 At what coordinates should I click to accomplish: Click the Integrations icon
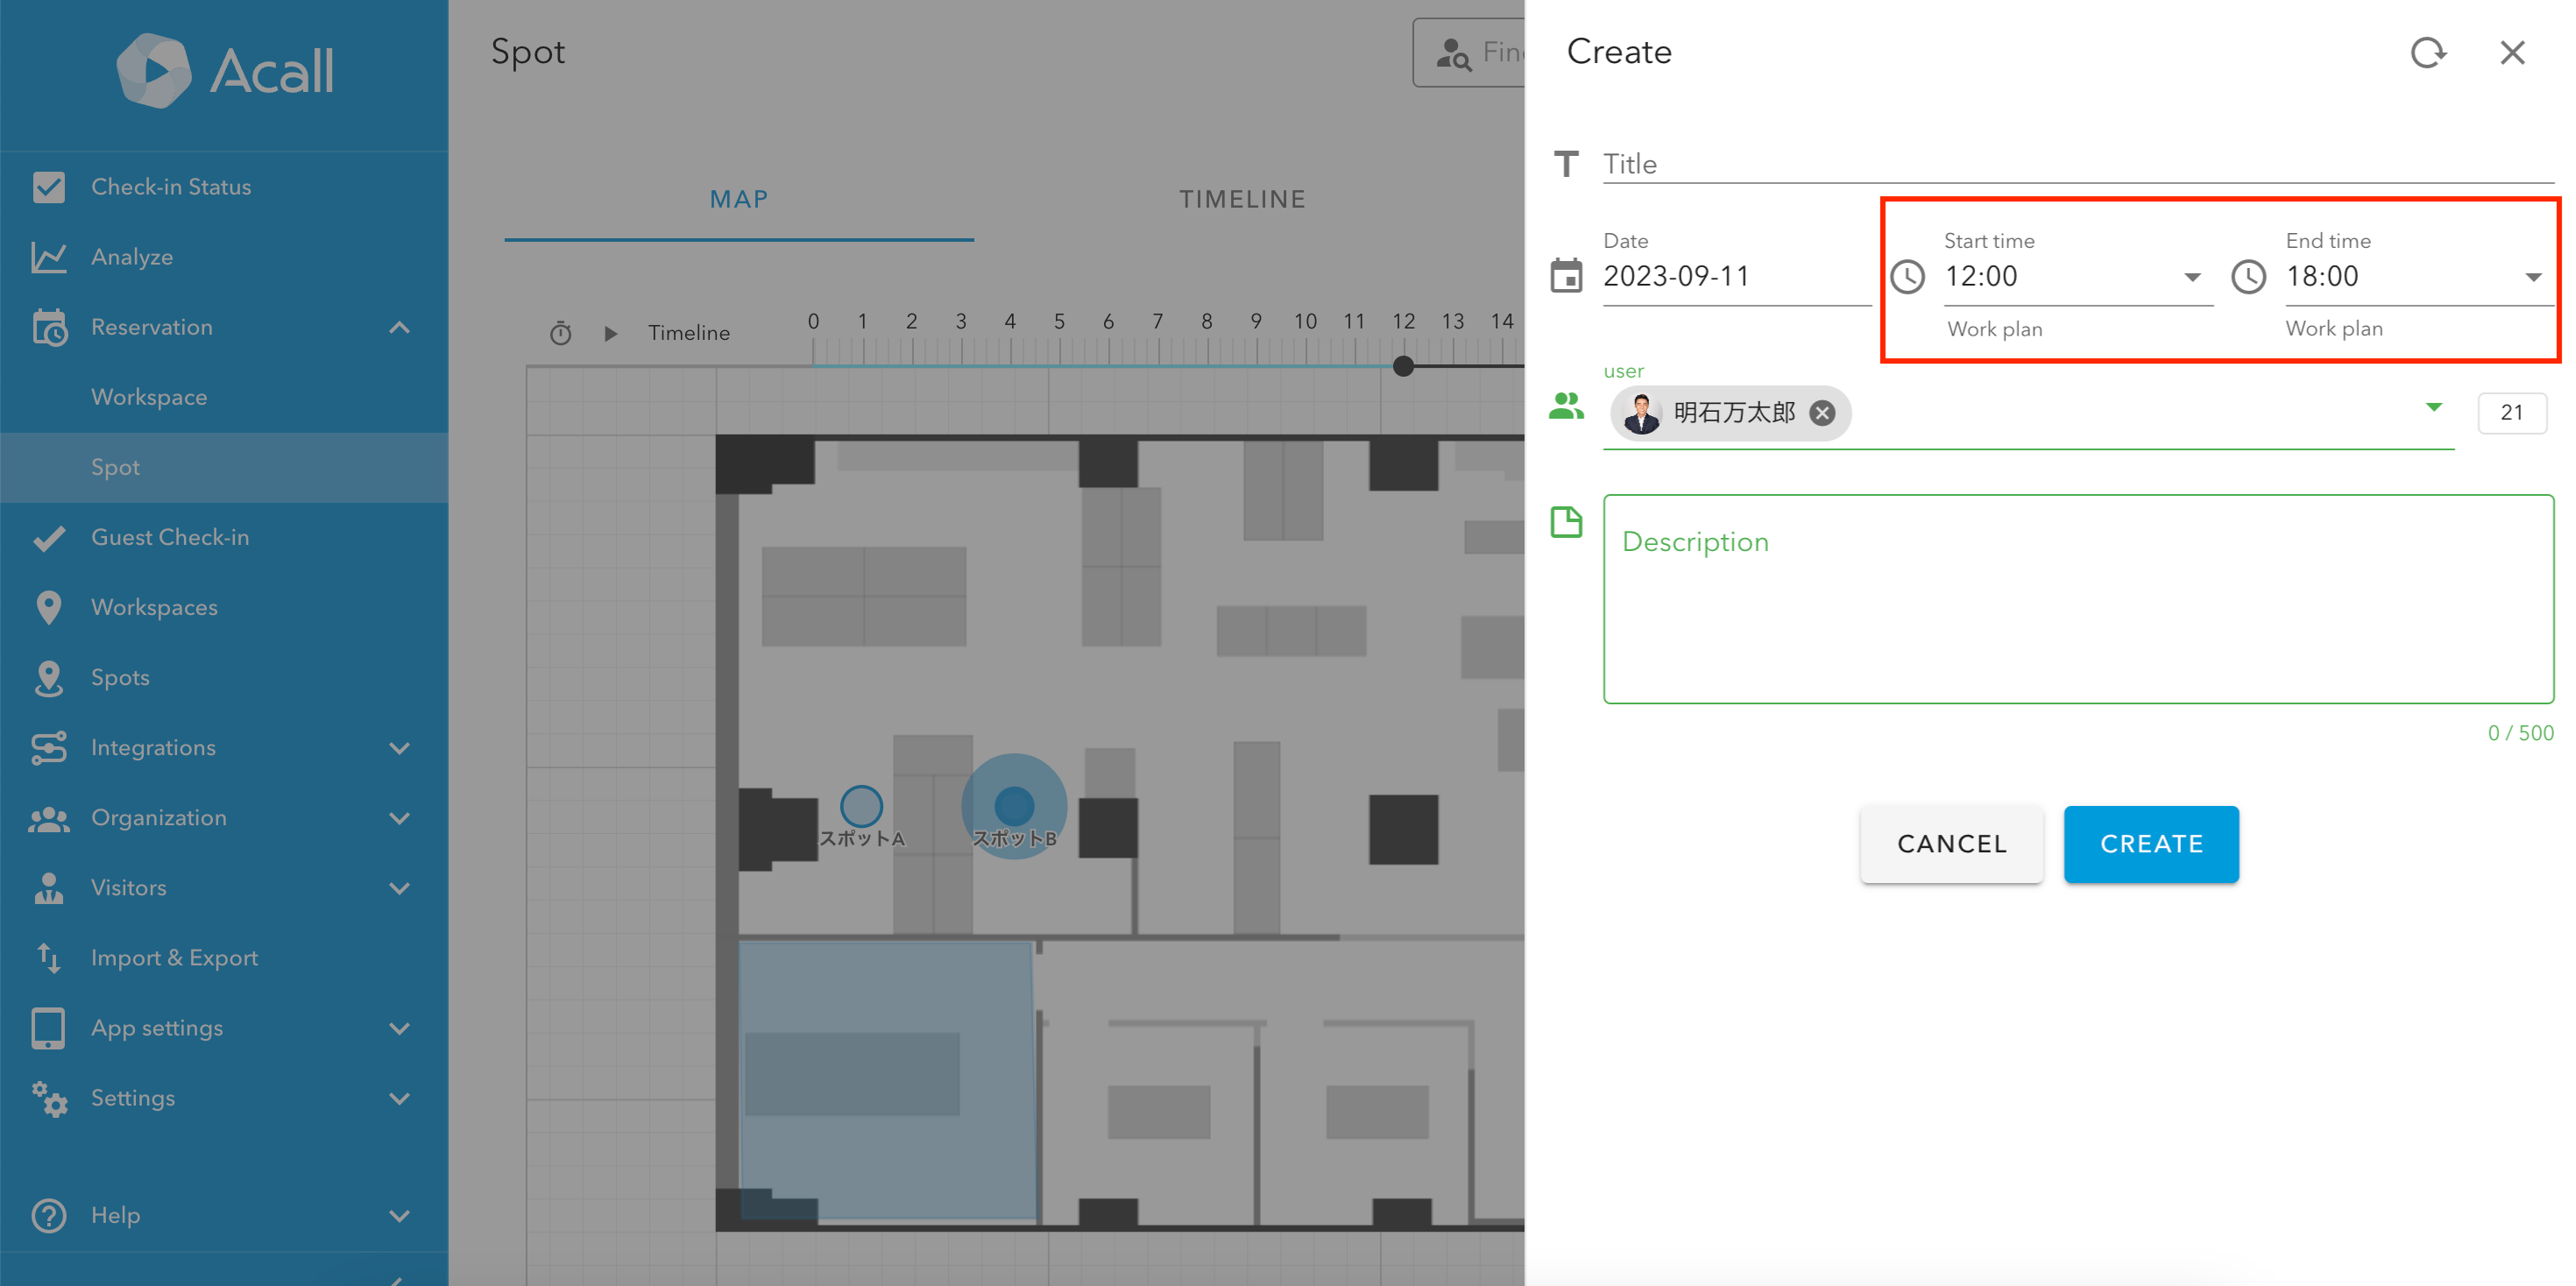coord(48,748)
